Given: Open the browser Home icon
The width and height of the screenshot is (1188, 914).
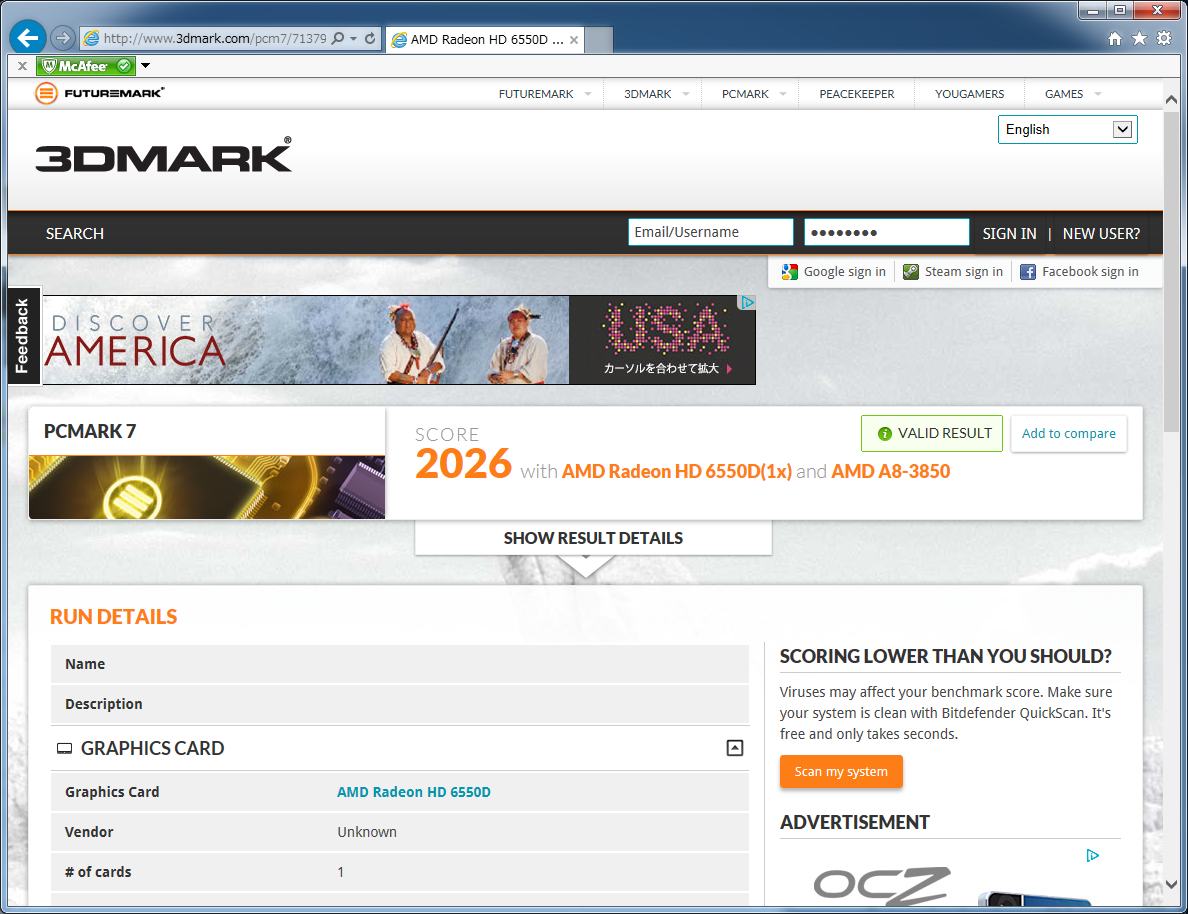Looking at the screenshot, I should tap(1115, 39).
